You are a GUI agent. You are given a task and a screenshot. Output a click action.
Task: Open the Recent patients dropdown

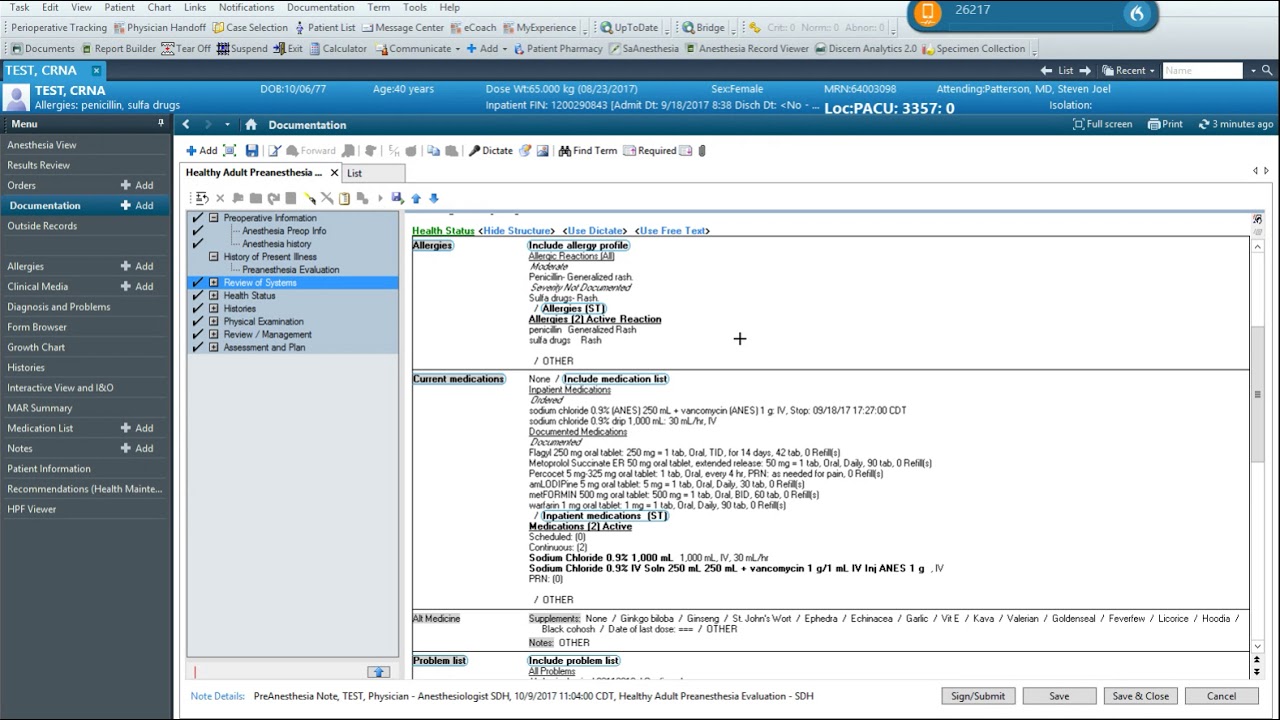1152,71
